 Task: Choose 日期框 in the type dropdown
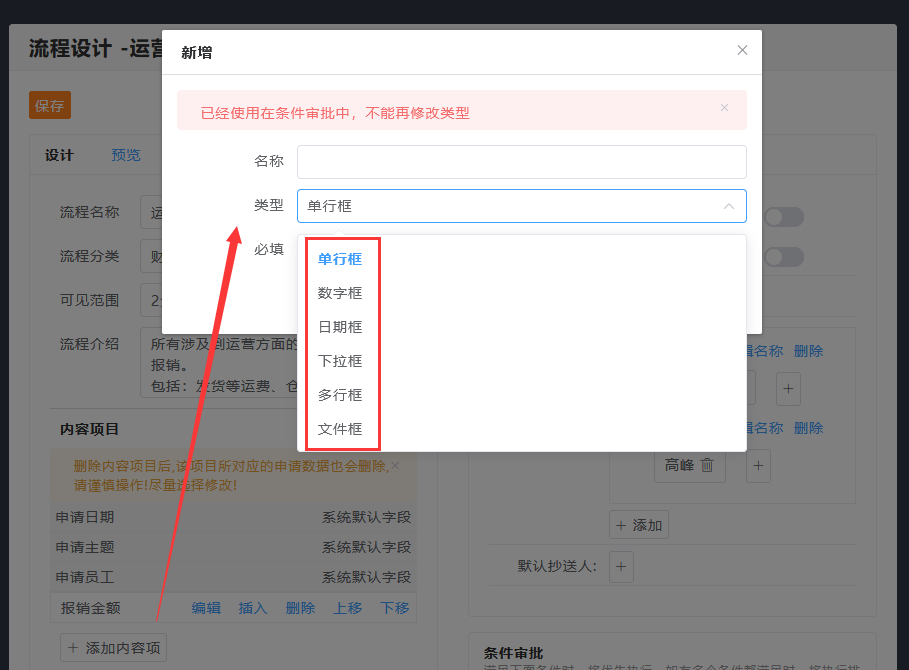pyautogui.click(x=340, y=327)
